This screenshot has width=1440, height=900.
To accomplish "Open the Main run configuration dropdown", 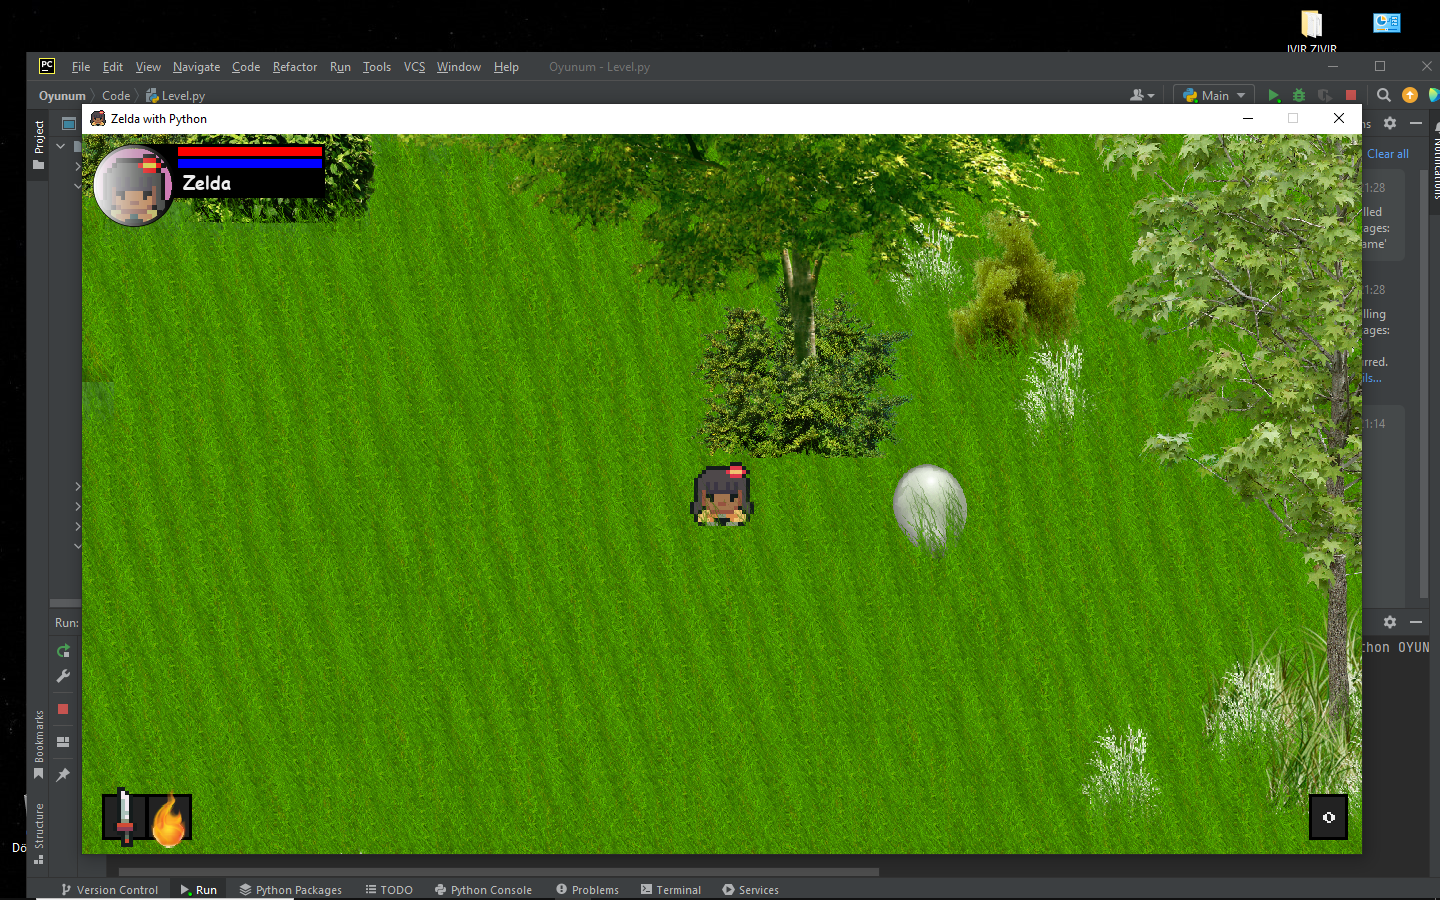I will (1214, 95).
